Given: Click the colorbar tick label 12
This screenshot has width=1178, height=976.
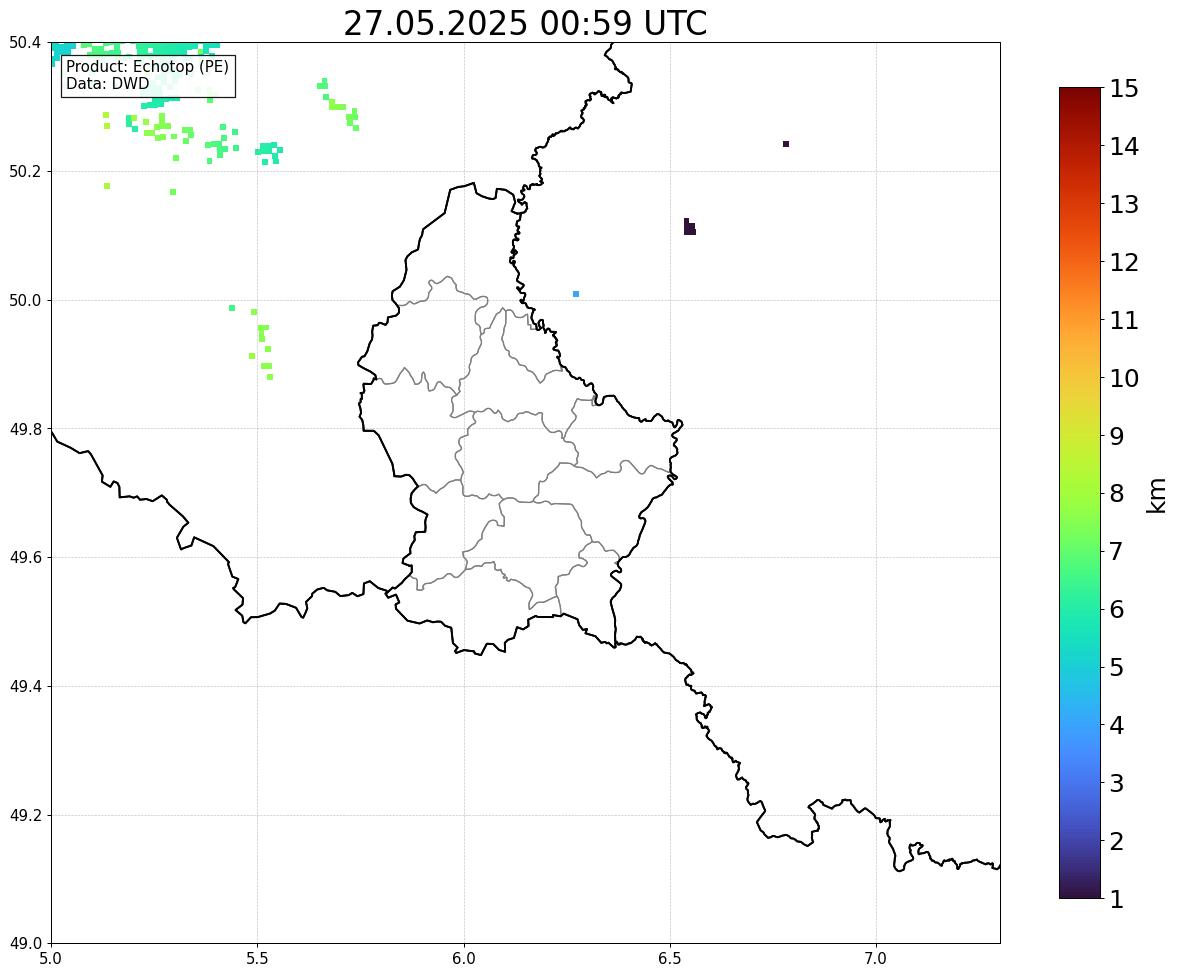Looking at the screenshot, I should tap(1124, 262).
